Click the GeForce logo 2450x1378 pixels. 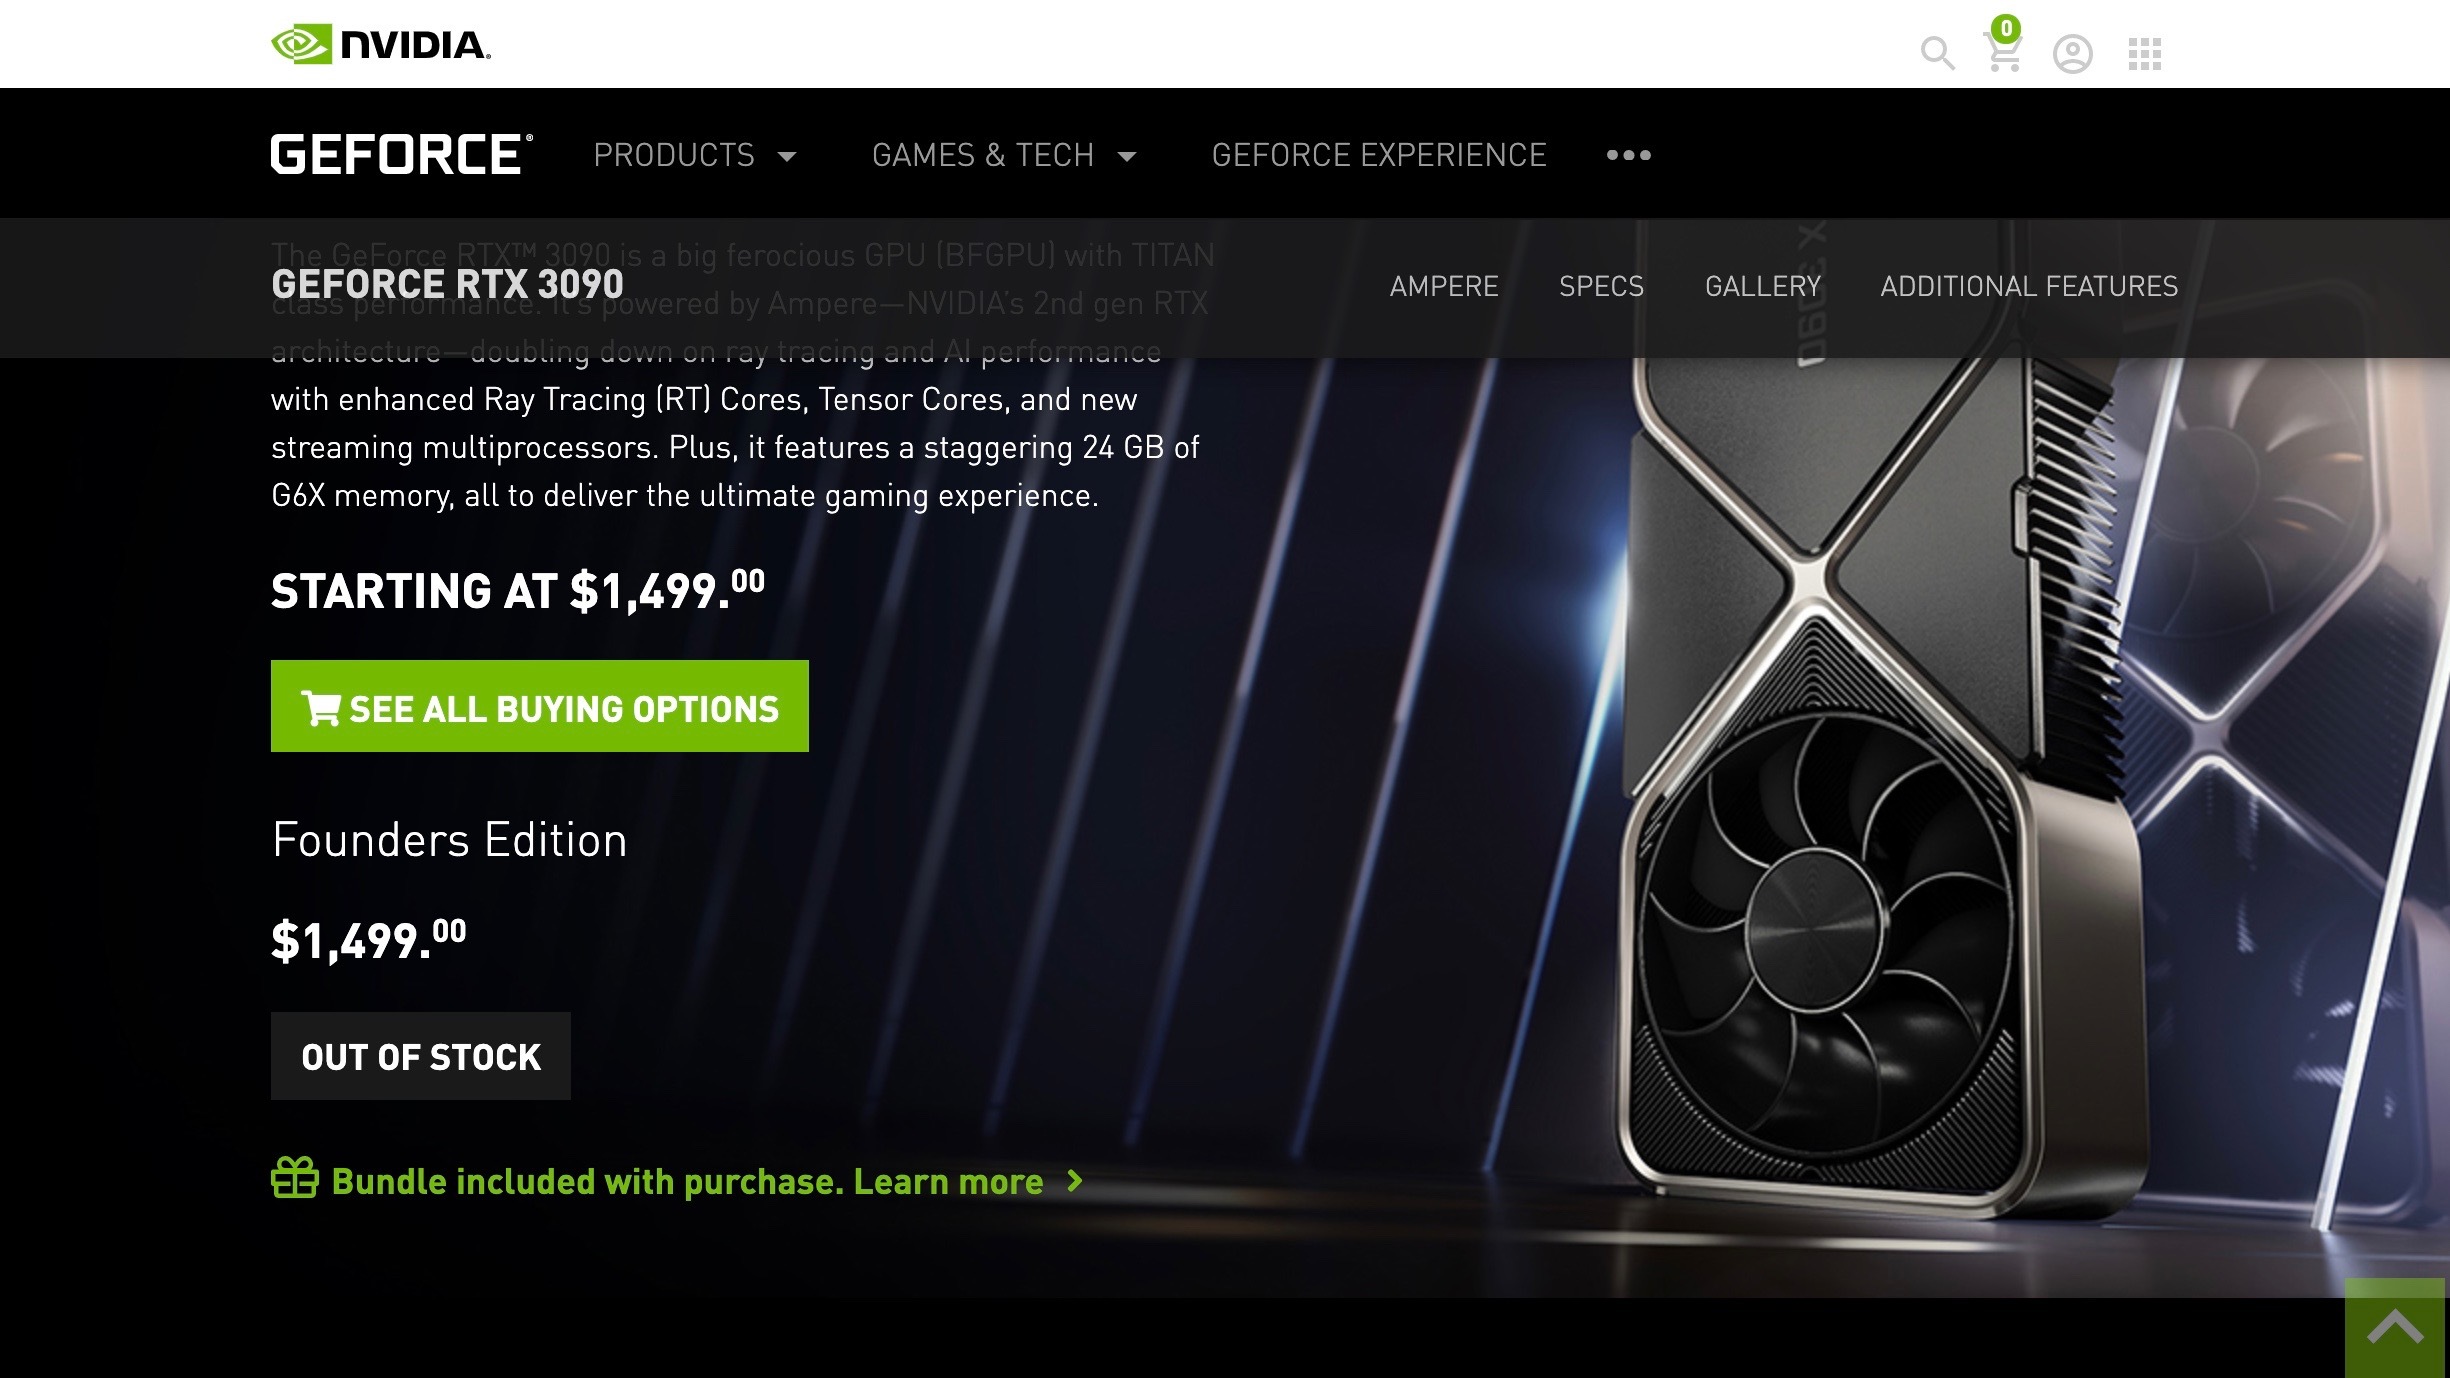tap(402, 154)
